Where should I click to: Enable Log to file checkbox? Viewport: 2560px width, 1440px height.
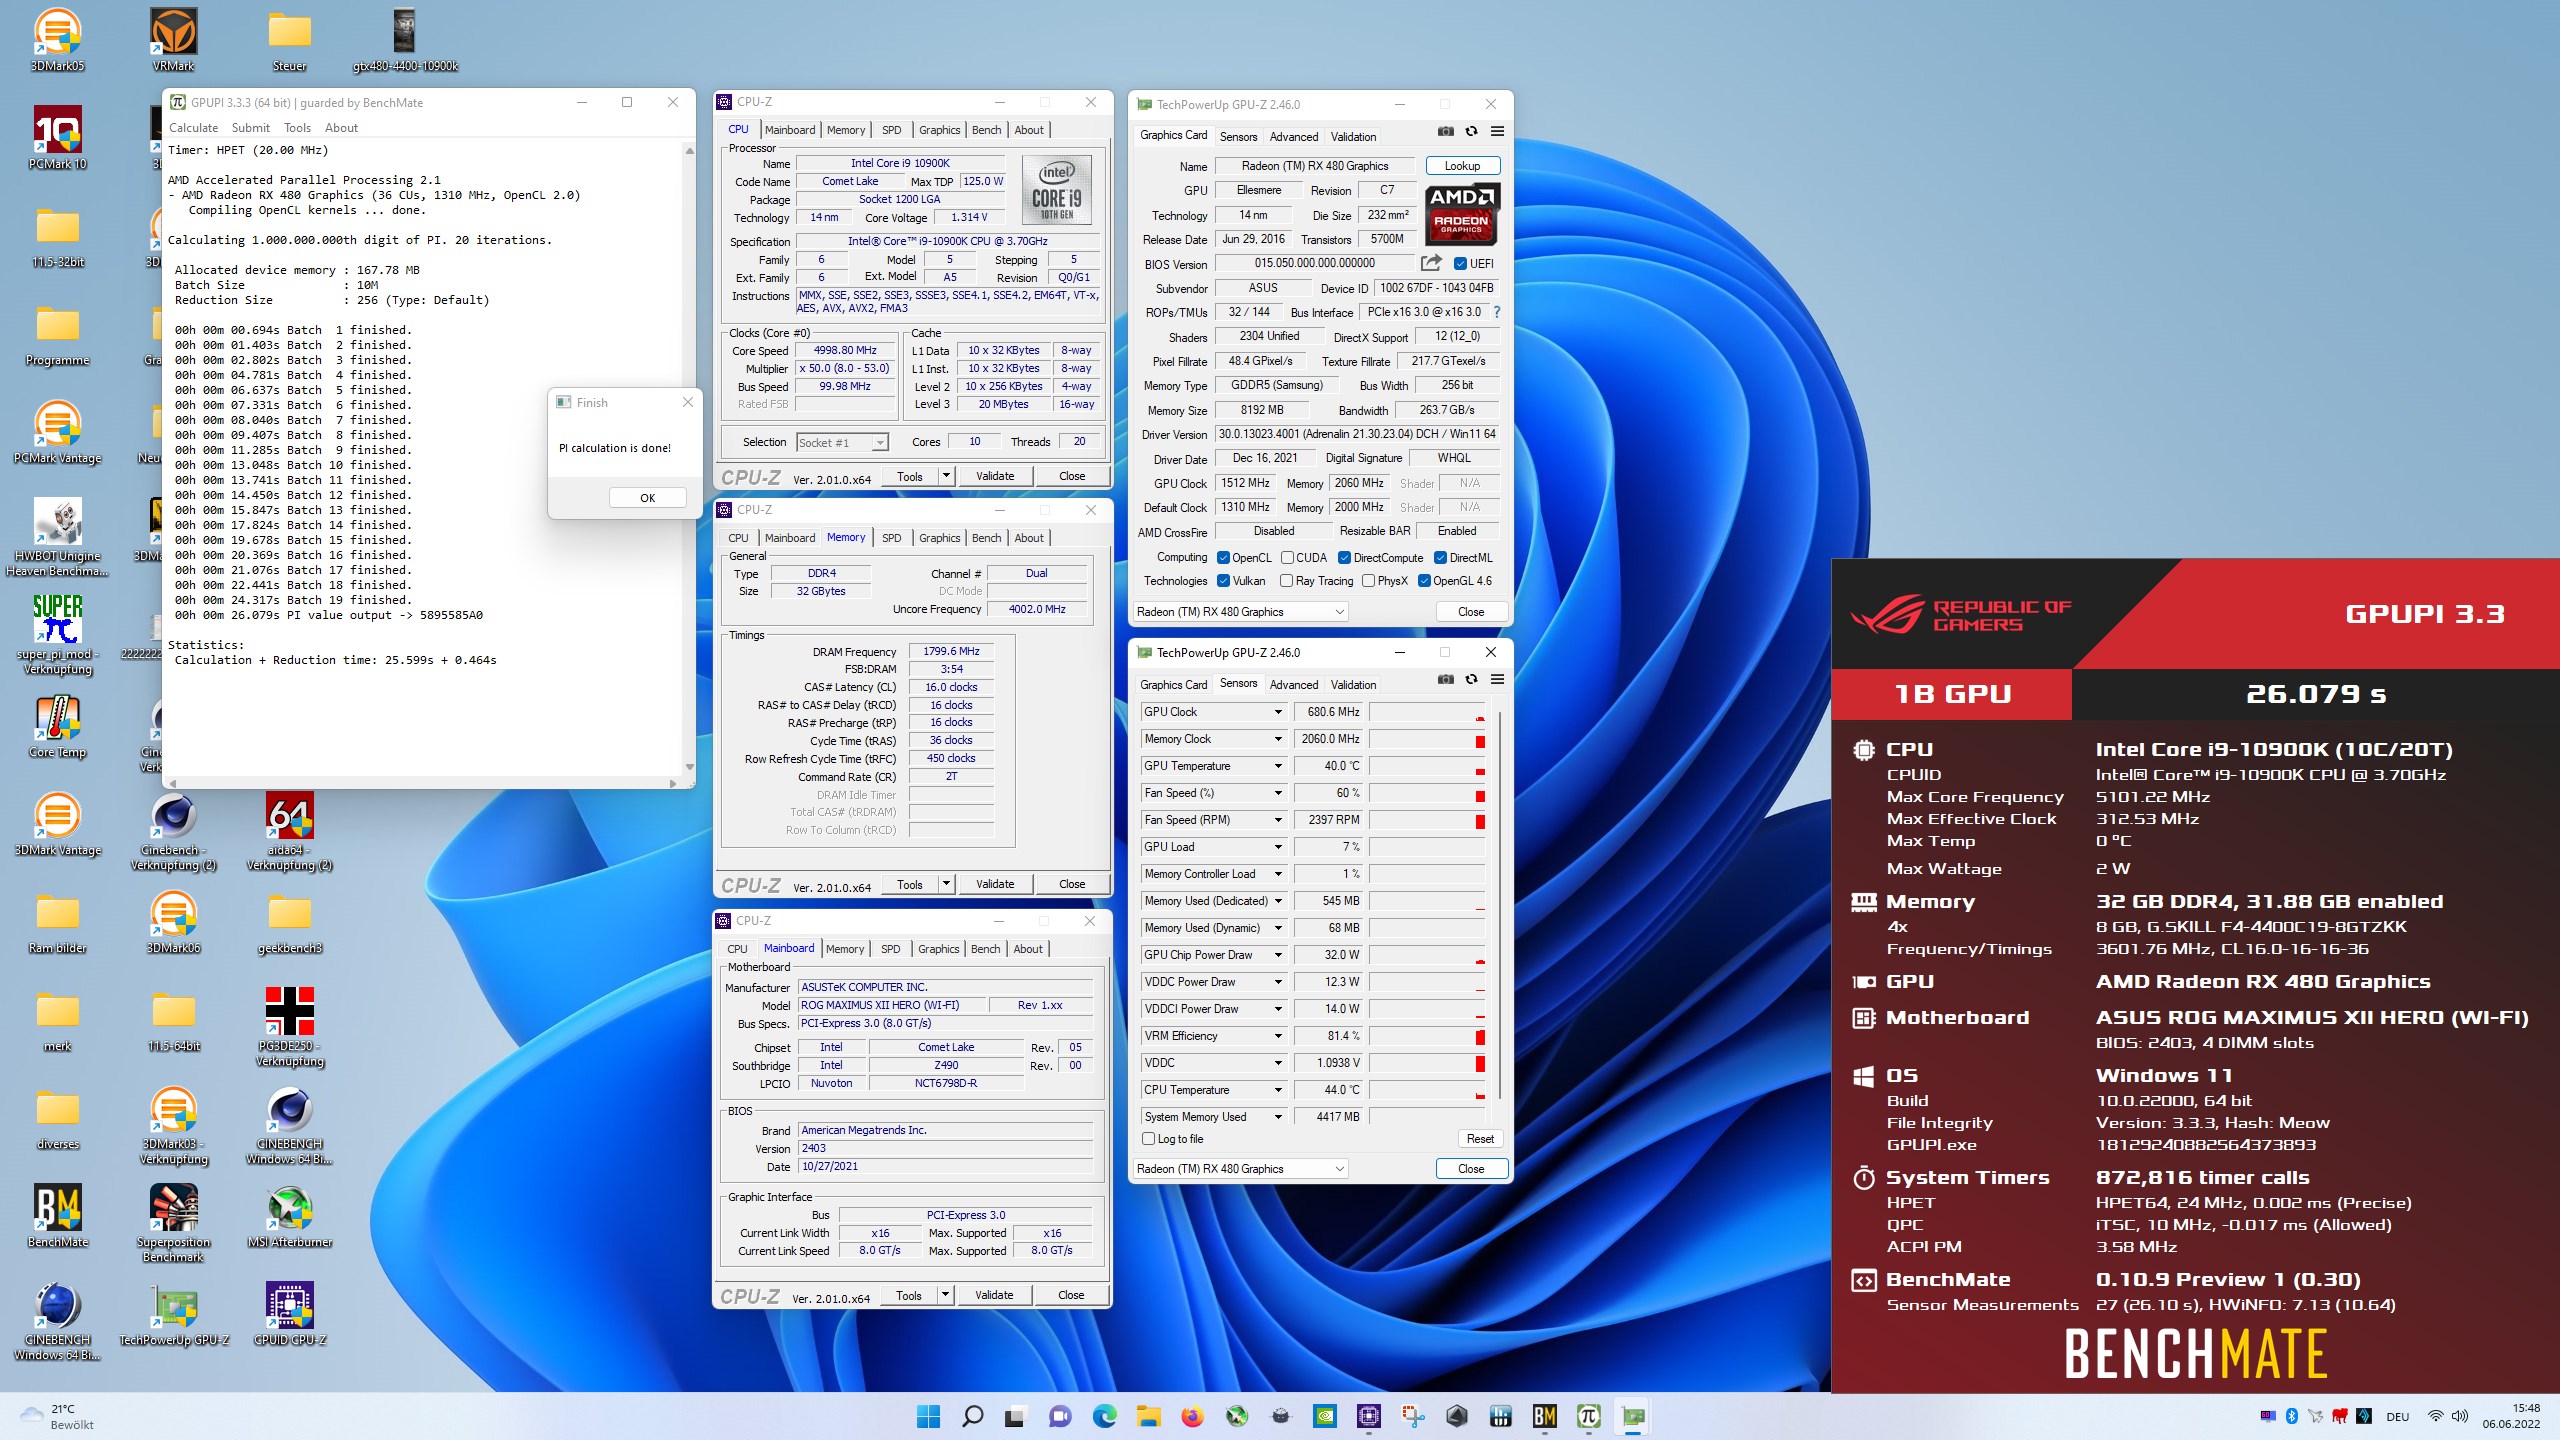(1149, 1139)
